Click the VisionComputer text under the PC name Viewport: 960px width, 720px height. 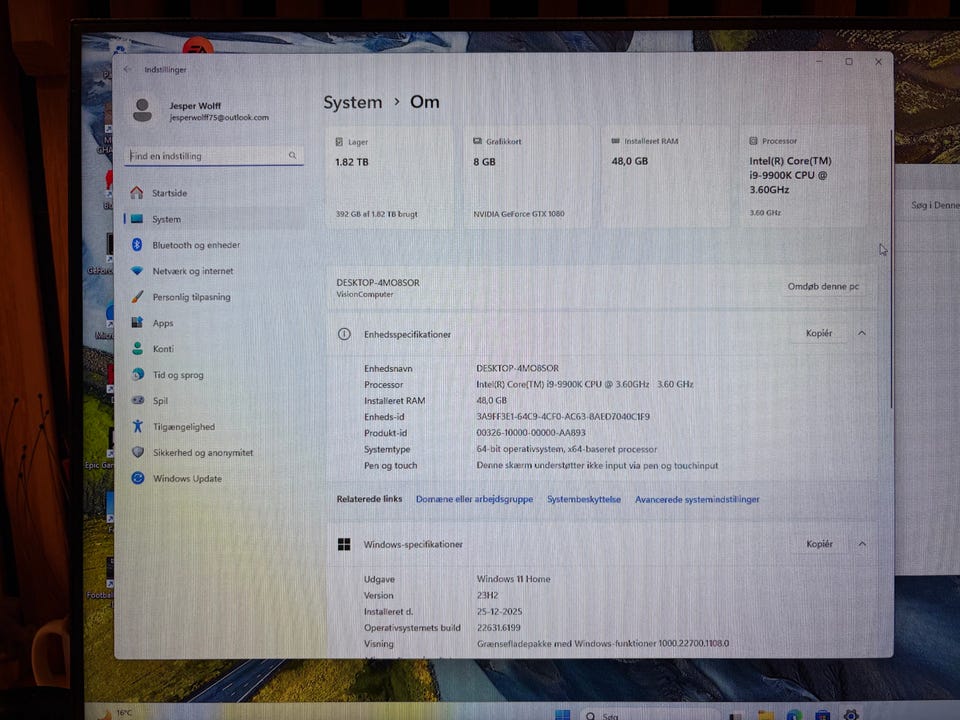(364, 294)
